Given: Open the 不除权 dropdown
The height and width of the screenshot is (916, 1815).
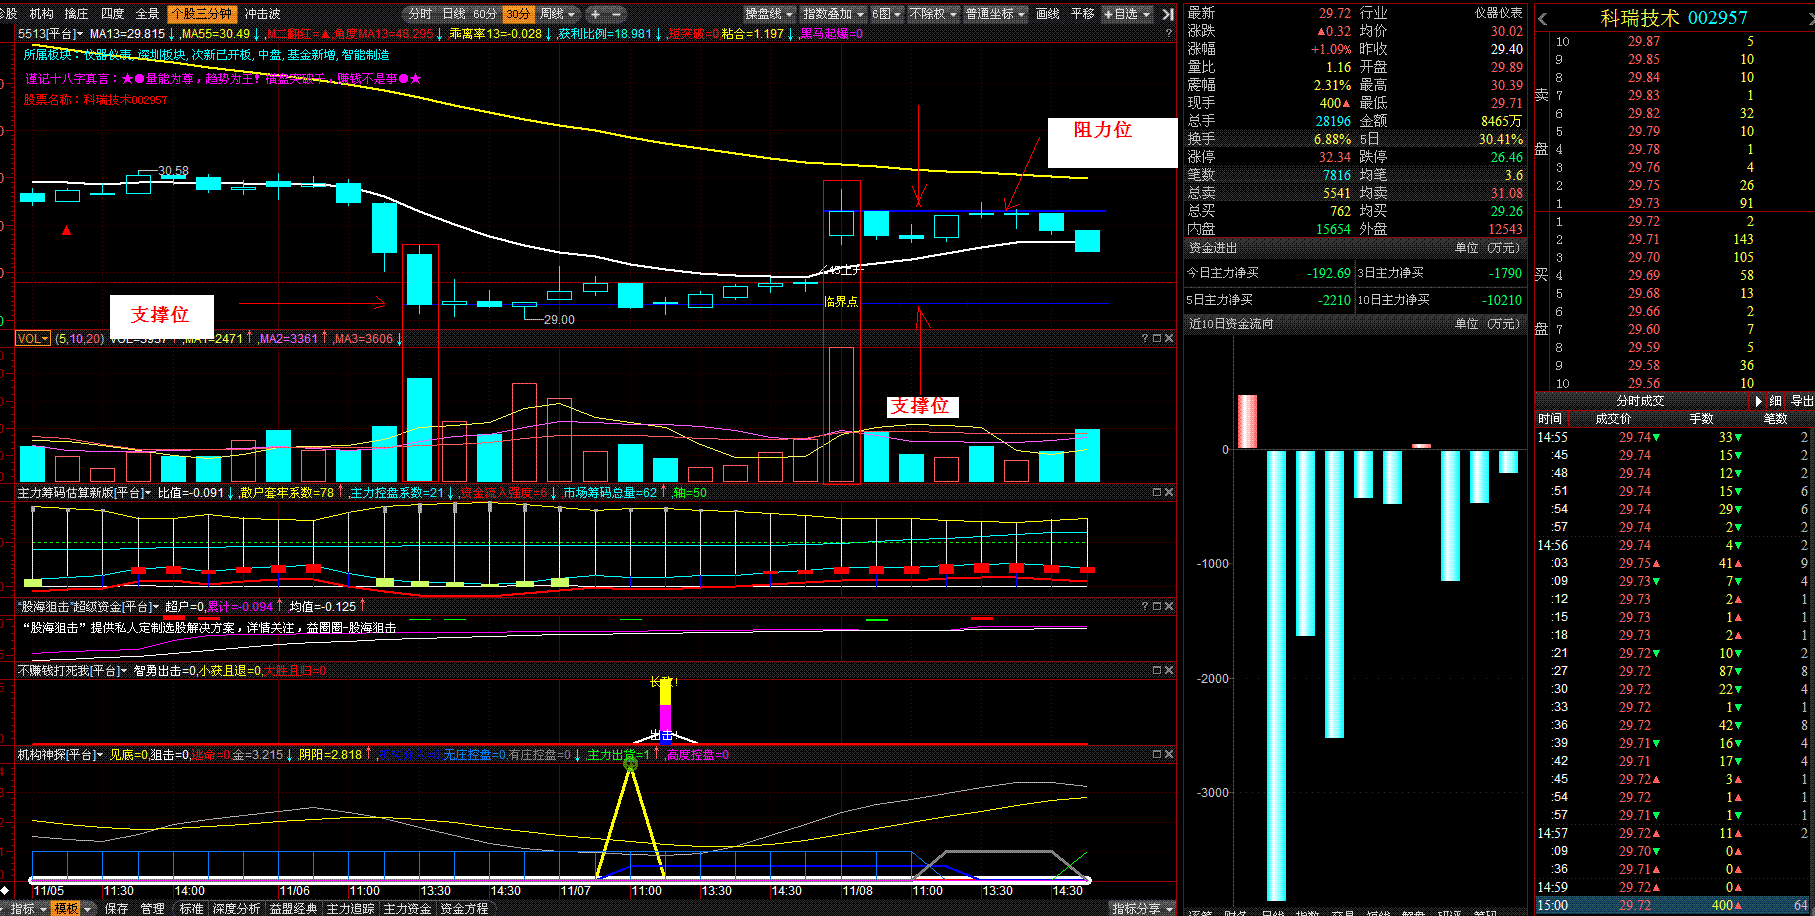Looking at the screenshot, I should 933,14.
